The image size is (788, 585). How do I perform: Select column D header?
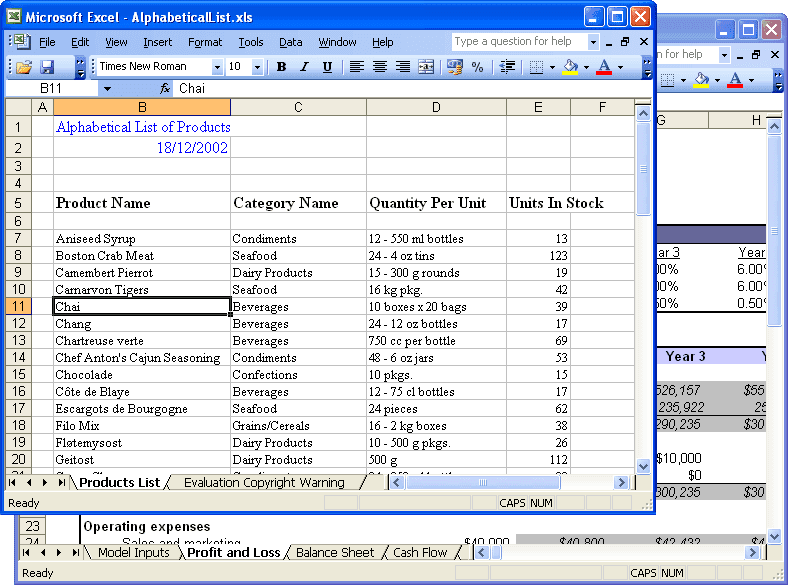tap(436, 108)
